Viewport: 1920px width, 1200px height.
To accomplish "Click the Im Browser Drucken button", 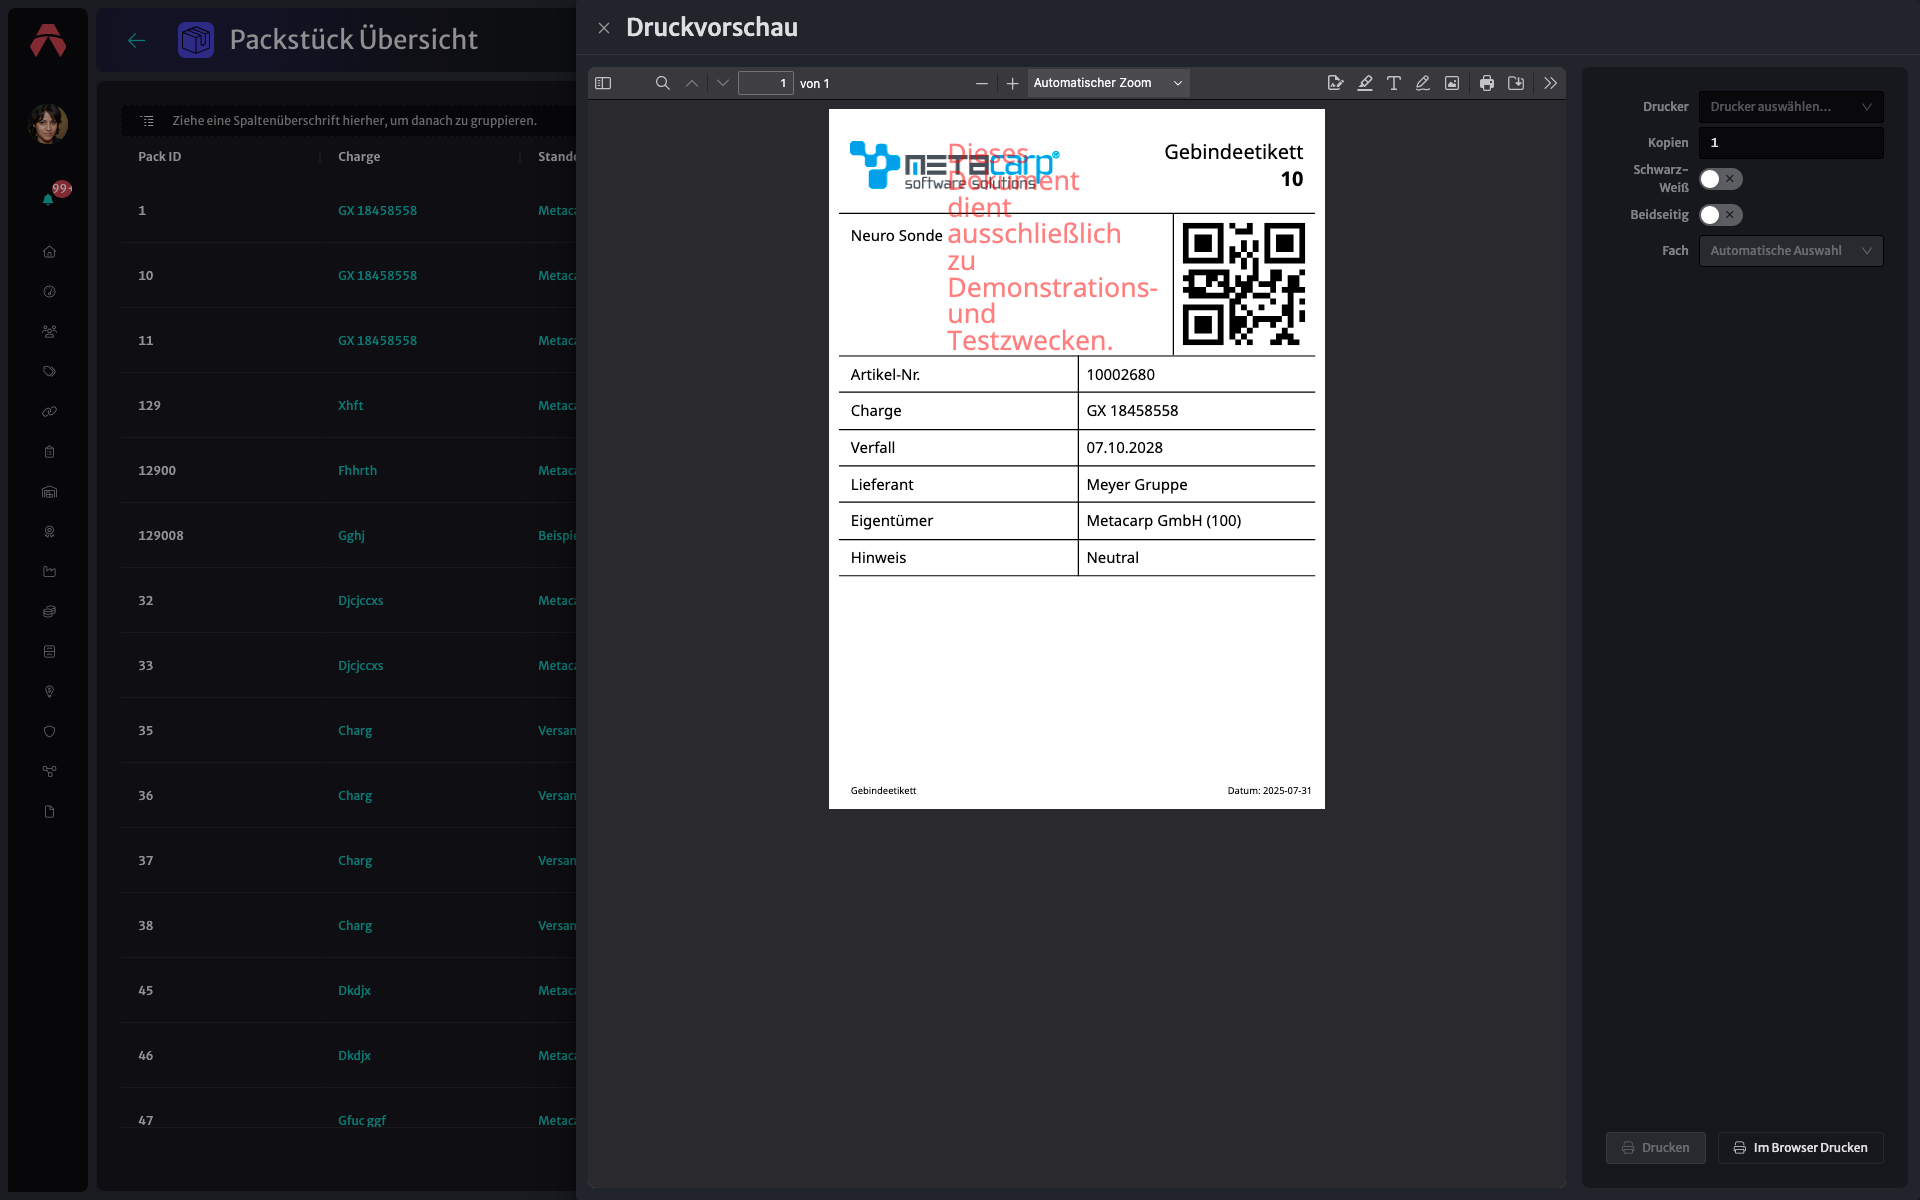I will tap(1800, 1148).
